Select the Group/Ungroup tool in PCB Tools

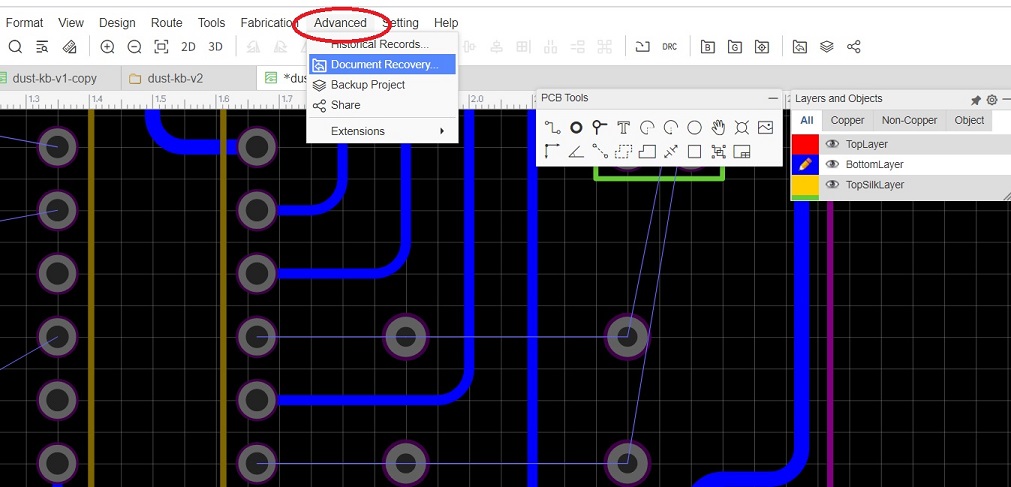[x=718, y=152]
